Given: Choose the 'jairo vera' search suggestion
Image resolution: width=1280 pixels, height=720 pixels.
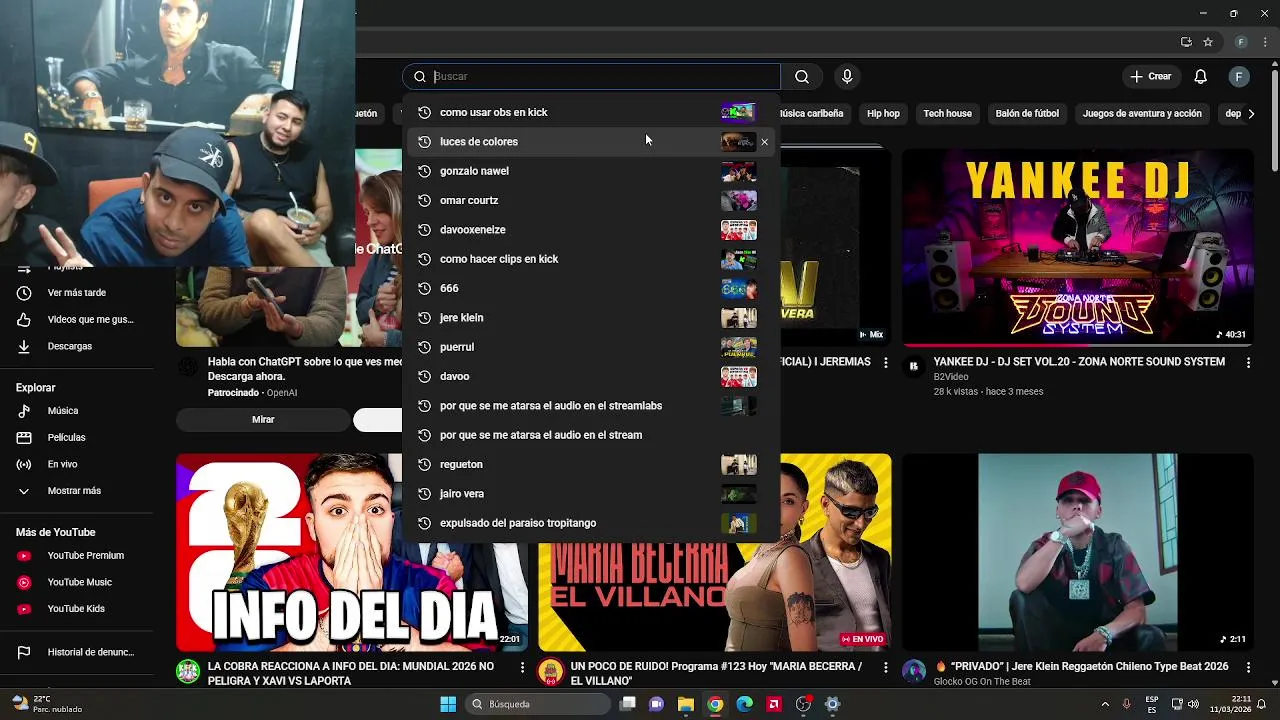Looking at the screenshot, I should tap(591, 494).
